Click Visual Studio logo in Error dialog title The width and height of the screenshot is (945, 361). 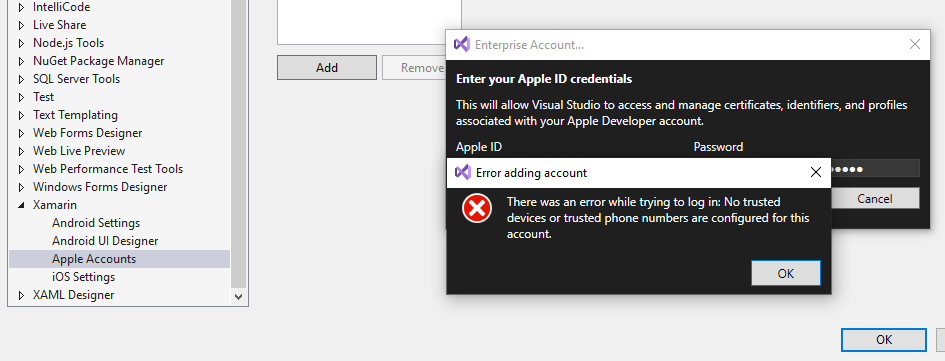(463, 173)
